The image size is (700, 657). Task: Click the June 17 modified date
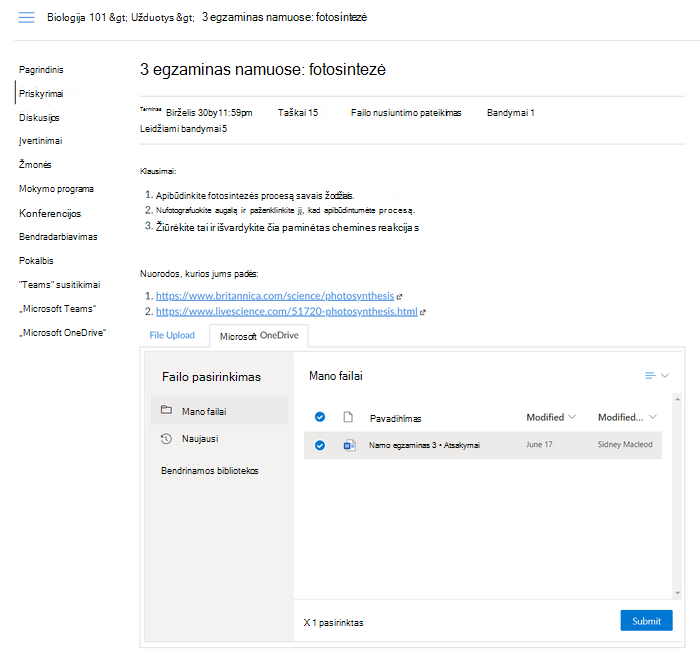click(x=539, y=445)
